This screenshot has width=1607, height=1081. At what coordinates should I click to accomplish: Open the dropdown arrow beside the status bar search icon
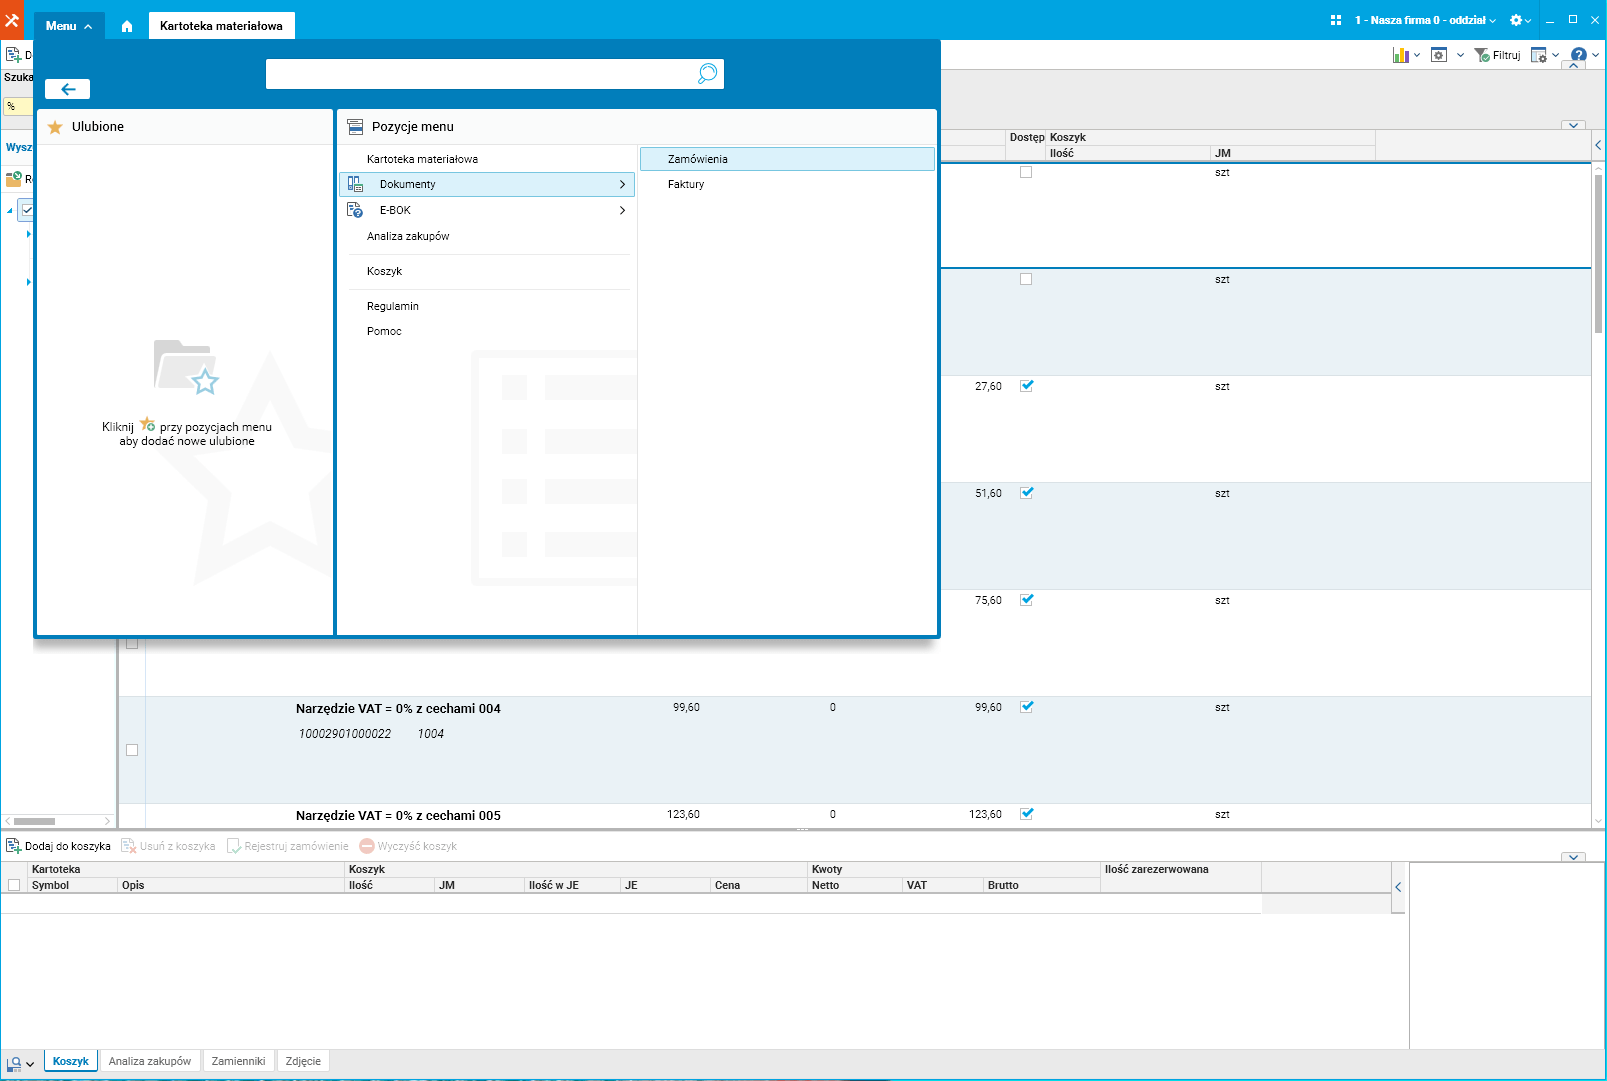[30, 1064]
